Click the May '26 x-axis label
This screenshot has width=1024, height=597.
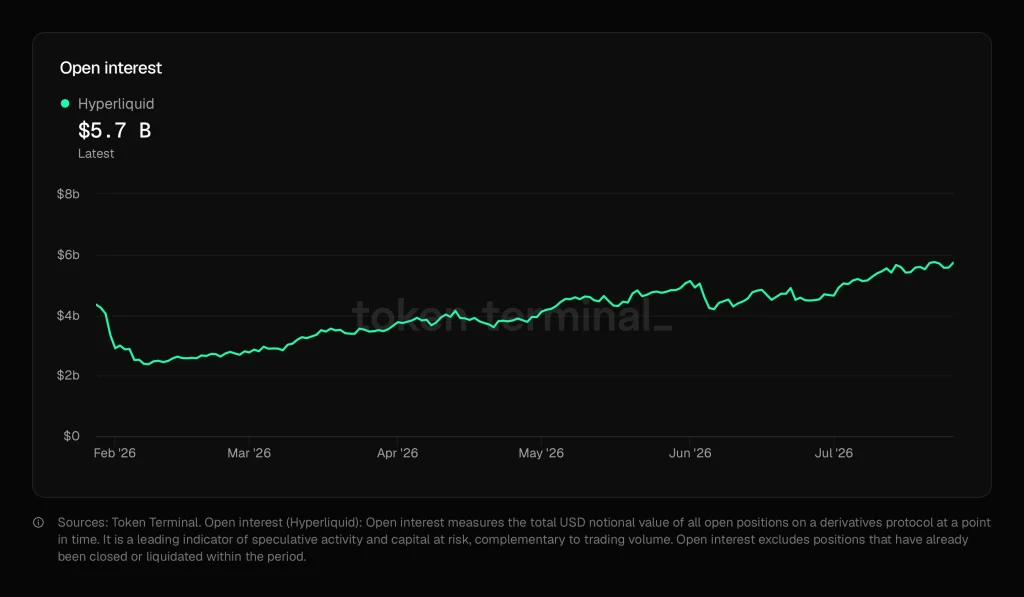tap(541, 453)
